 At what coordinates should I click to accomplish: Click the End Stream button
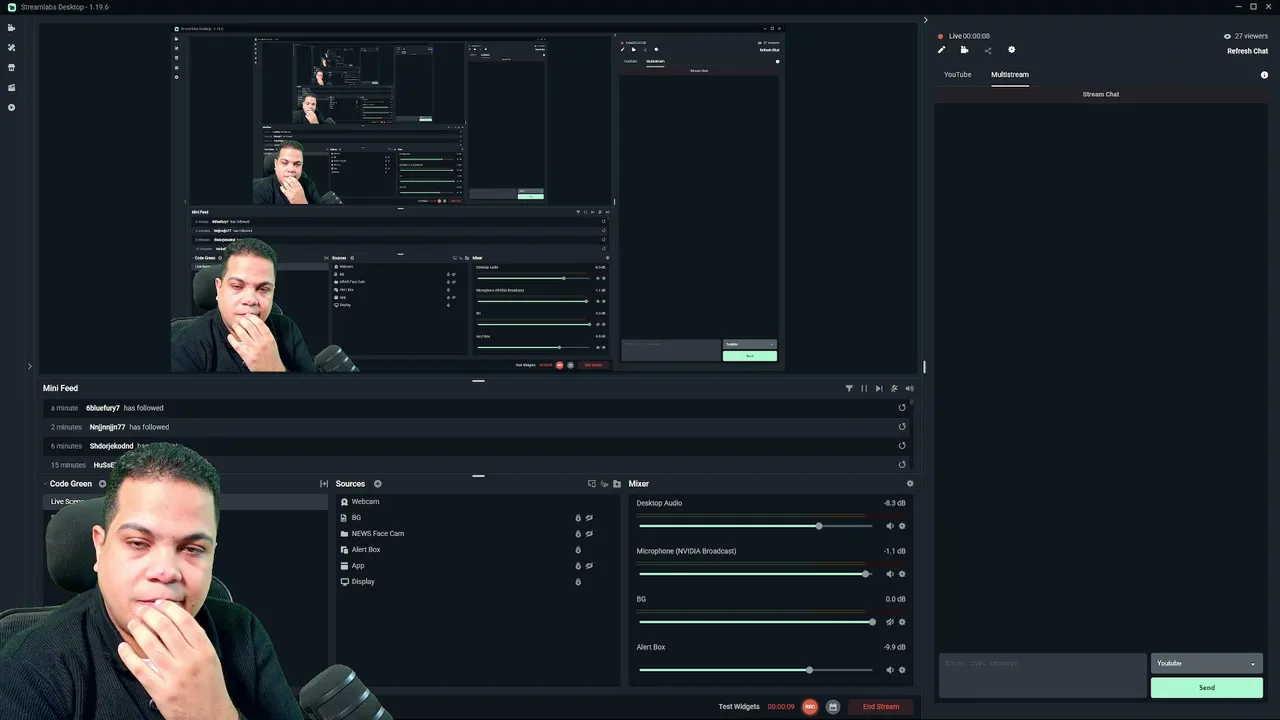click(881, 707)
